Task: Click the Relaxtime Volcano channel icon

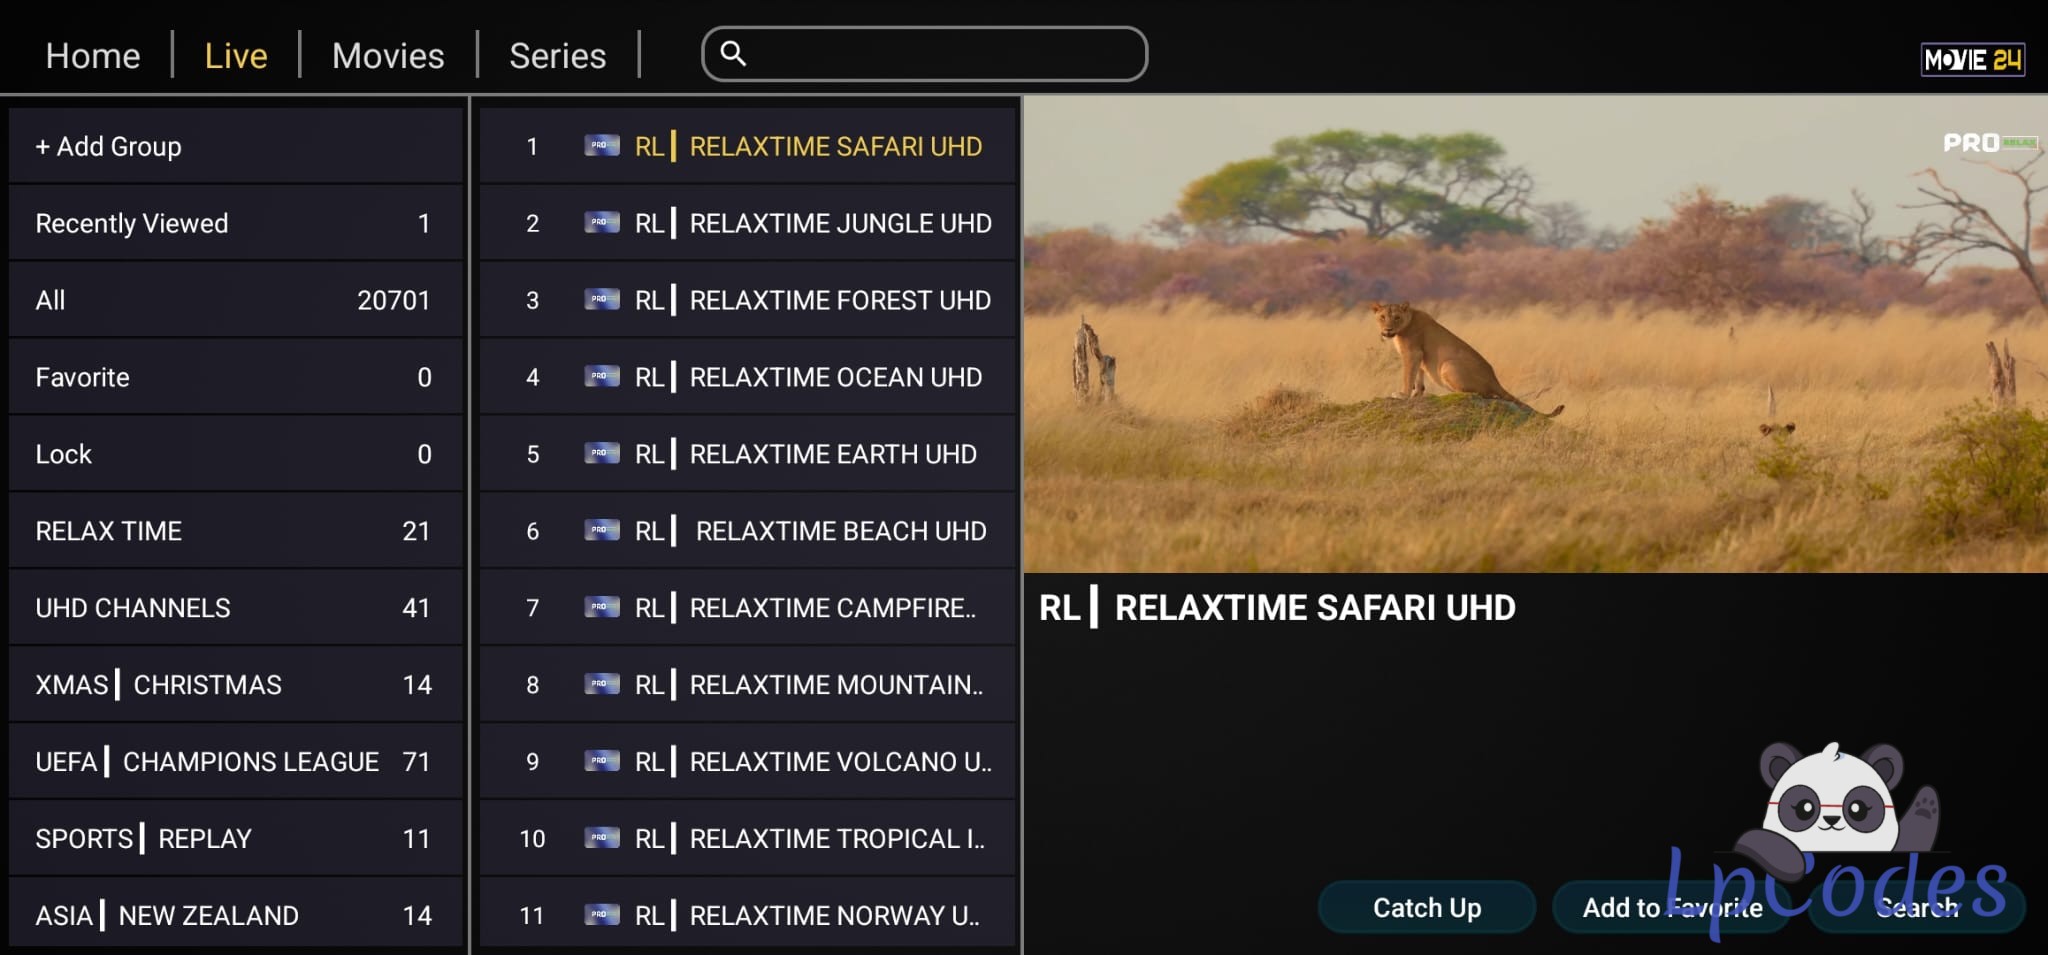Action: click(601, 761)
